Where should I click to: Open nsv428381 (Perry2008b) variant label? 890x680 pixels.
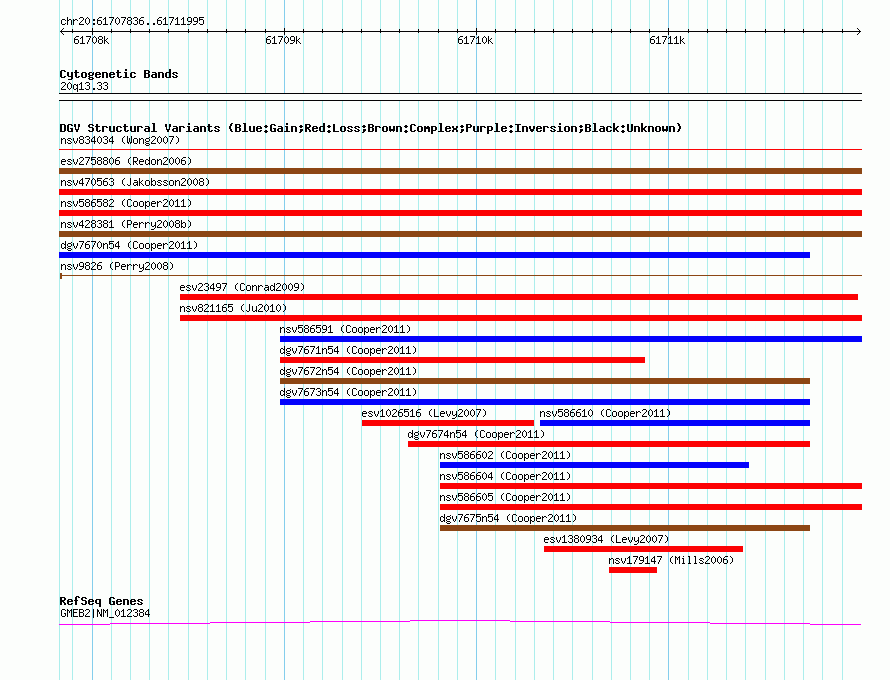click(x=126, y=224)
